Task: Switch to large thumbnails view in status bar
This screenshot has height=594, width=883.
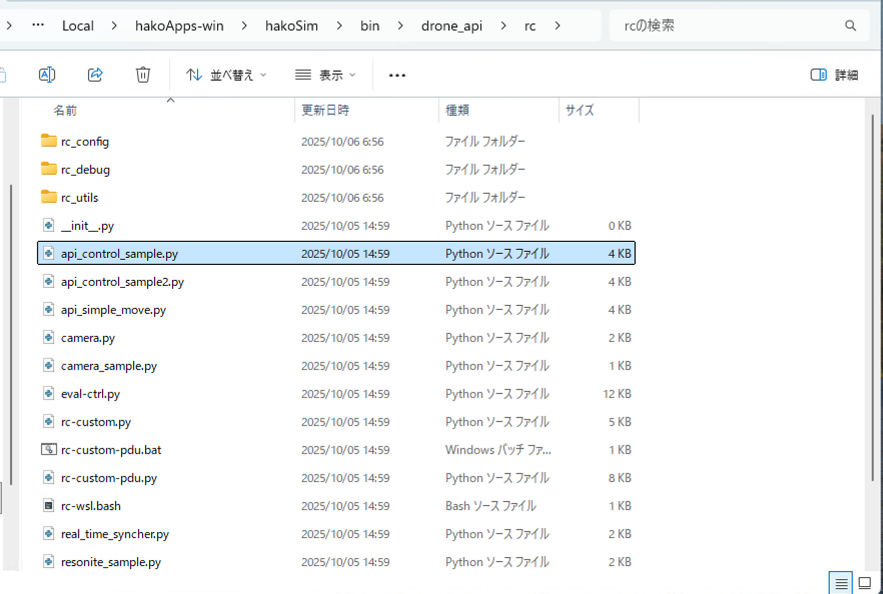Action: point(865,583)
